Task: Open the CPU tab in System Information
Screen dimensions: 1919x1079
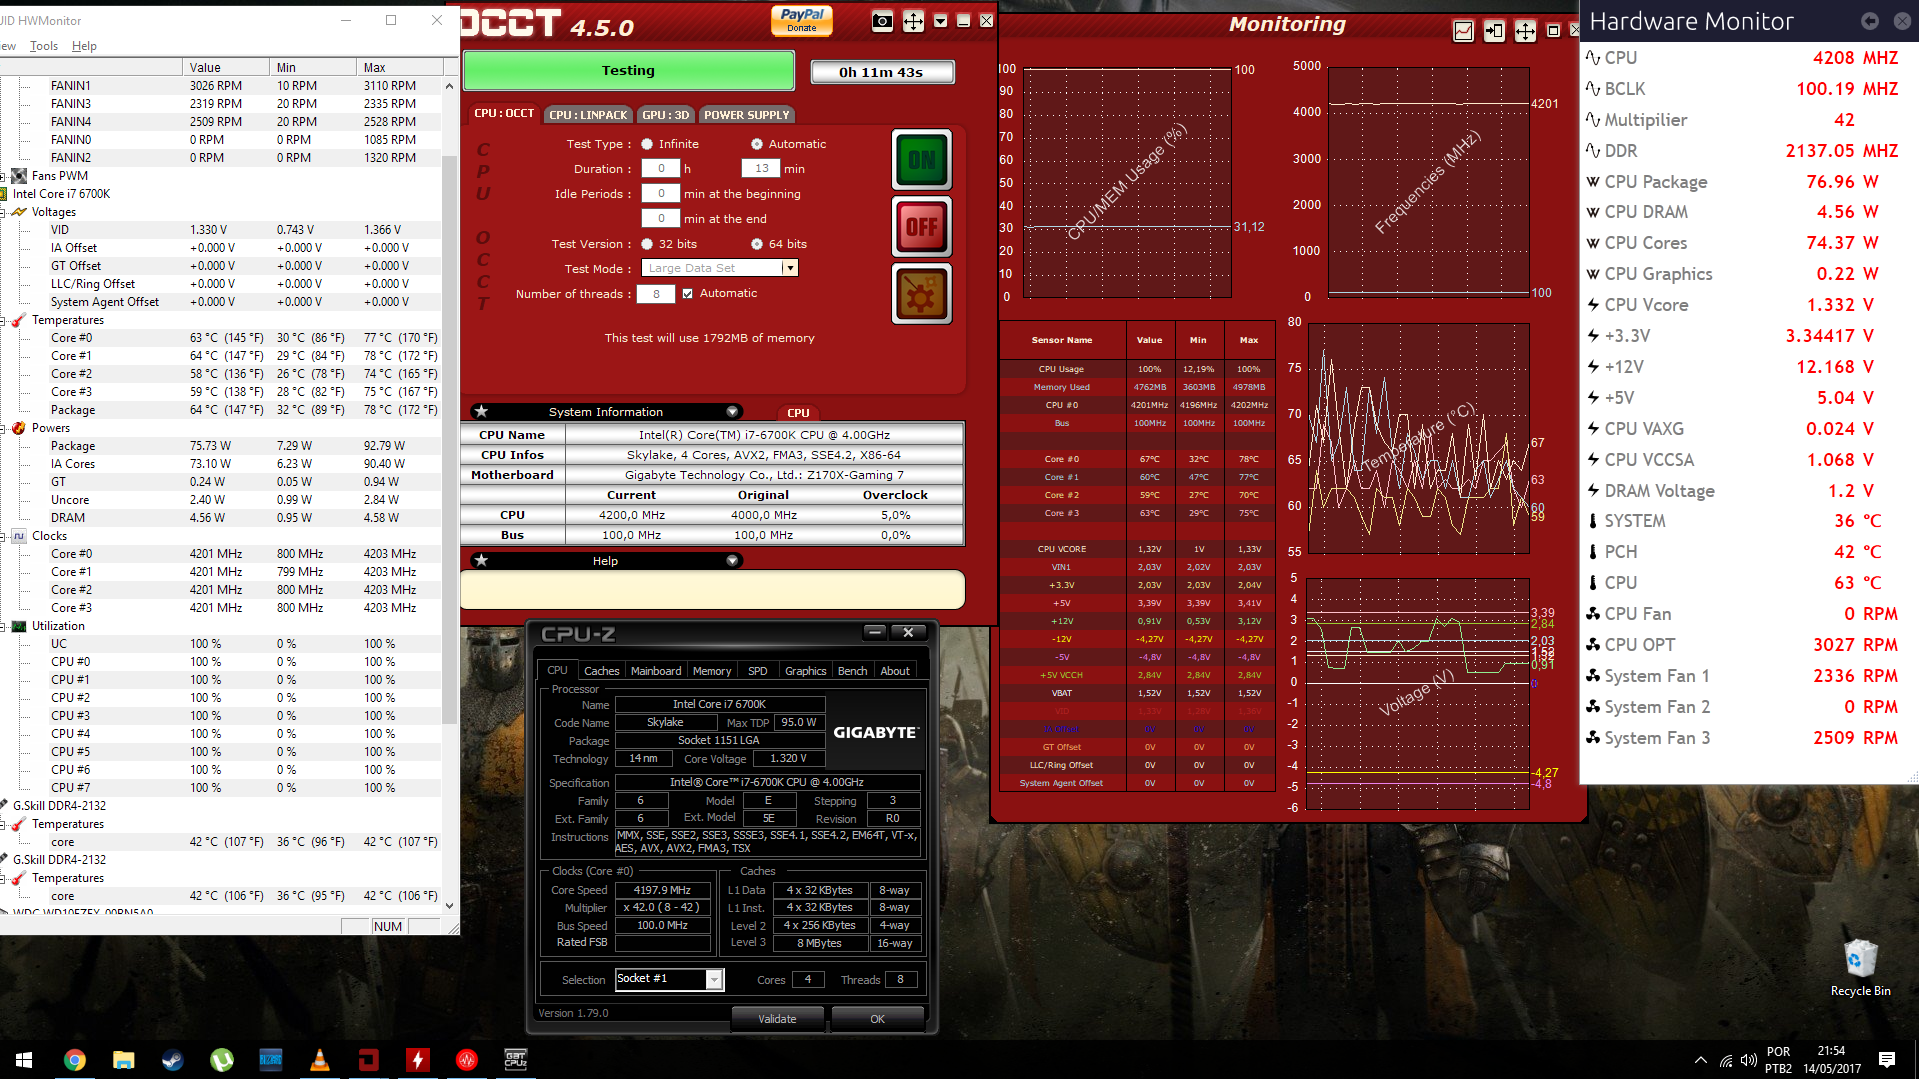Action: [798, 413]
